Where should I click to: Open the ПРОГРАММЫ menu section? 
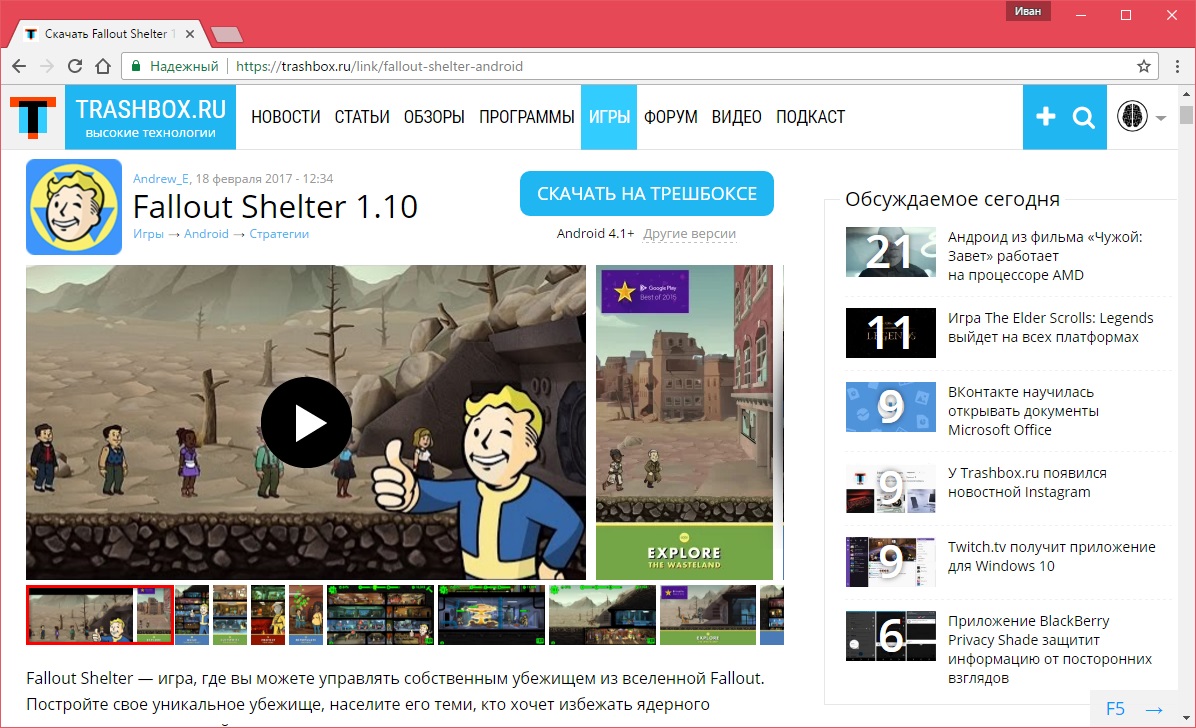[526, 117]
